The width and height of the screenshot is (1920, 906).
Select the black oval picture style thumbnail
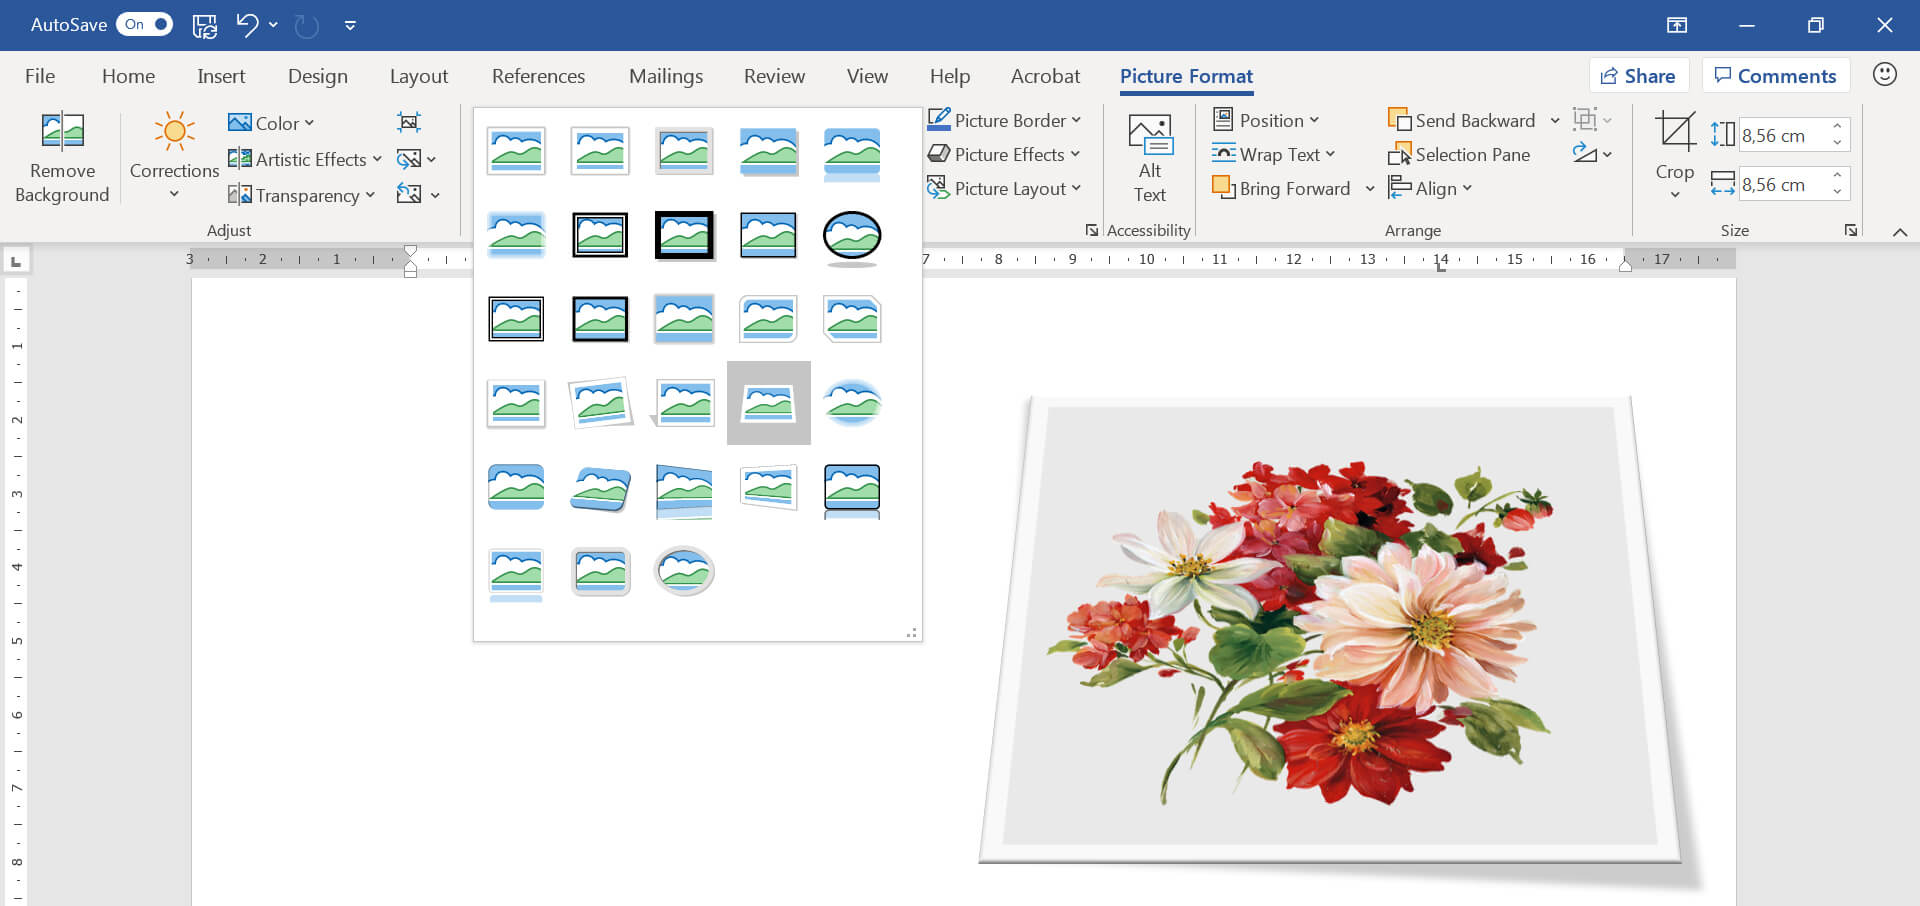[852, 236]
